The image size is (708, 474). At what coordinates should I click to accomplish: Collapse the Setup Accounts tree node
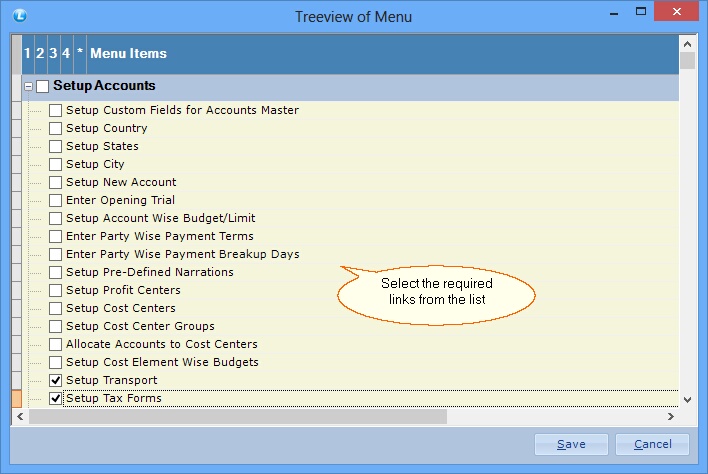point(28,87)
